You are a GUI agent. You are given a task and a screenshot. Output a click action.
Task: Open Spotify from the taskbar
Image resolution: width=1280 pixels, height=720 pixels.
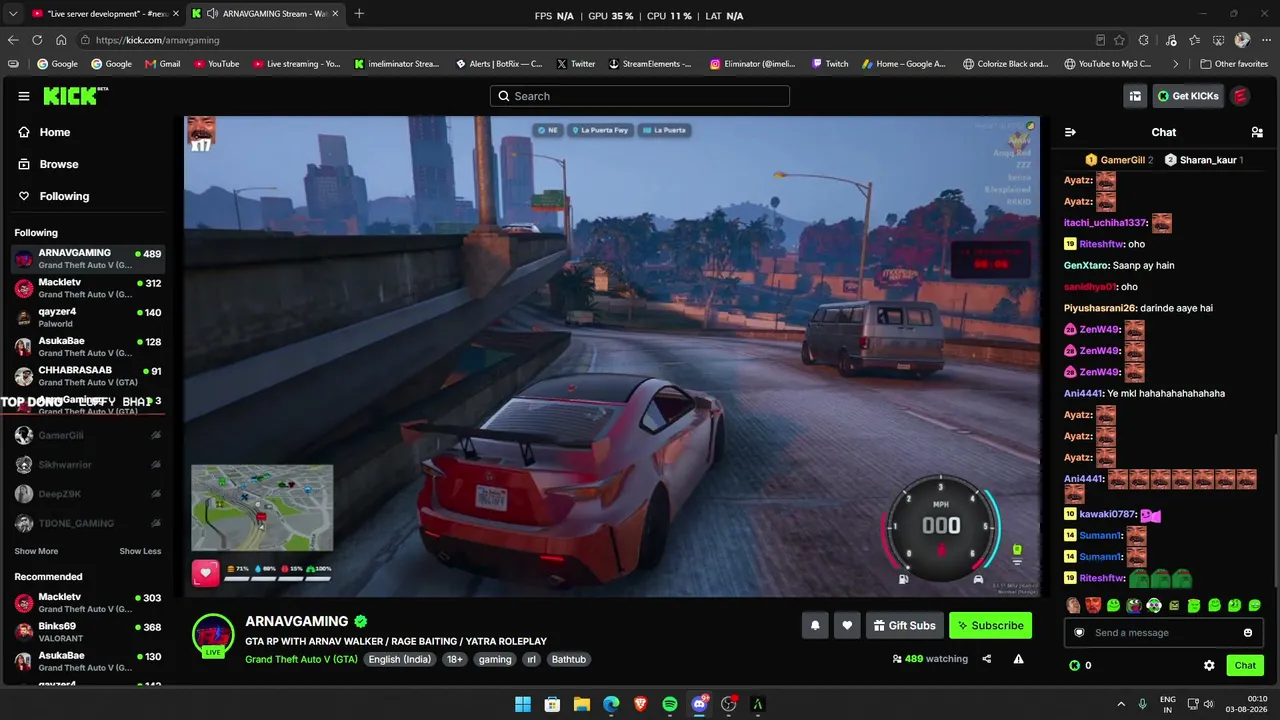pos(670,704)
